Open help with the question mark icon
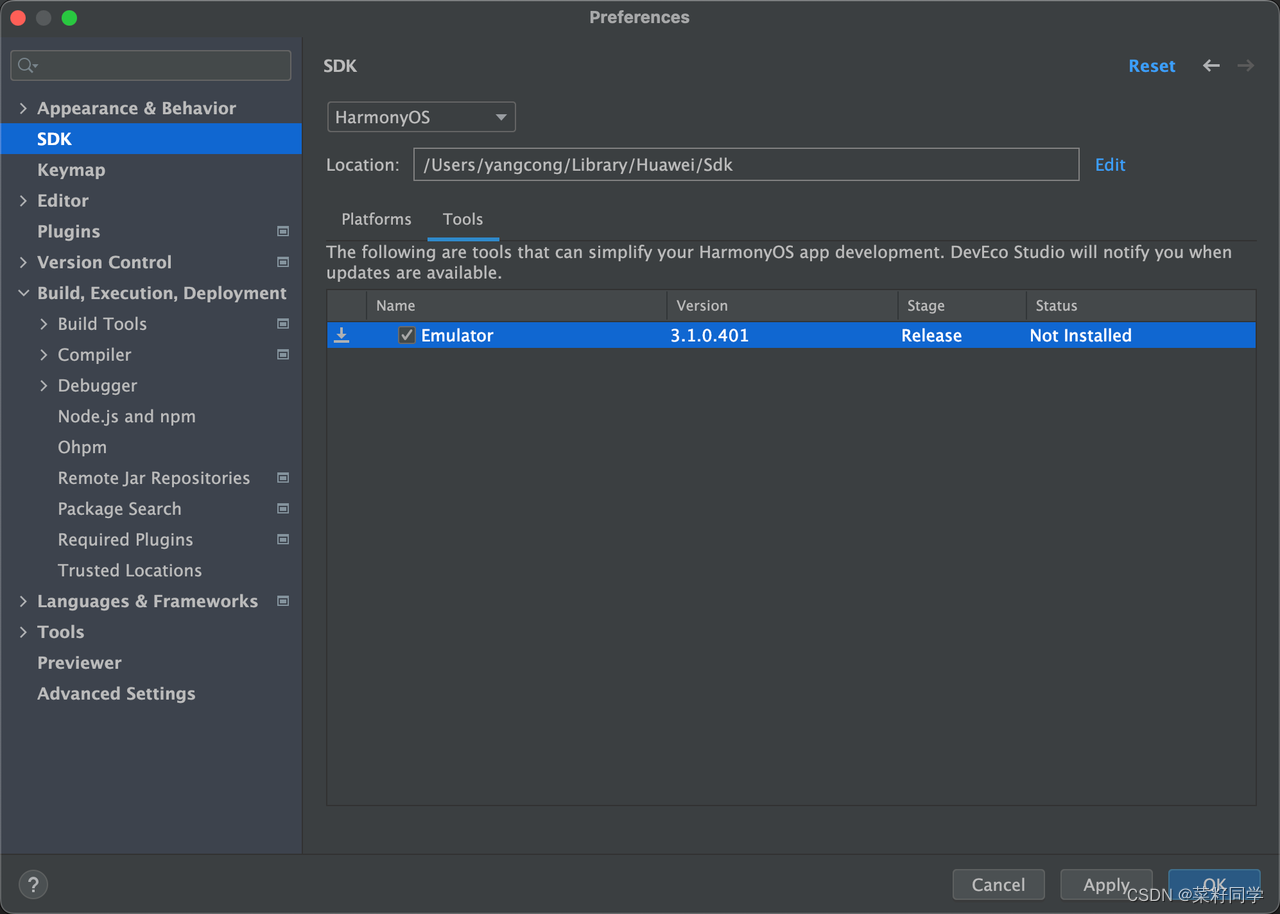This screenshot has width=1280, height=914. point(33,884)
